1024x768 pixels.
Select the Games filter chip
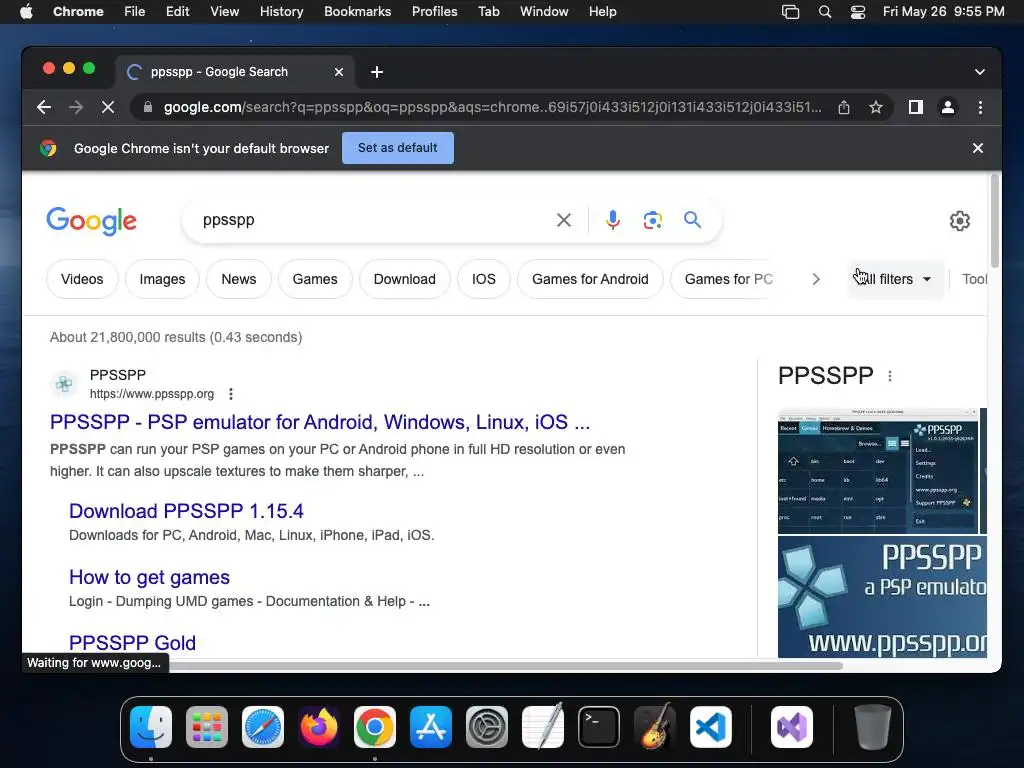[315, 280]
